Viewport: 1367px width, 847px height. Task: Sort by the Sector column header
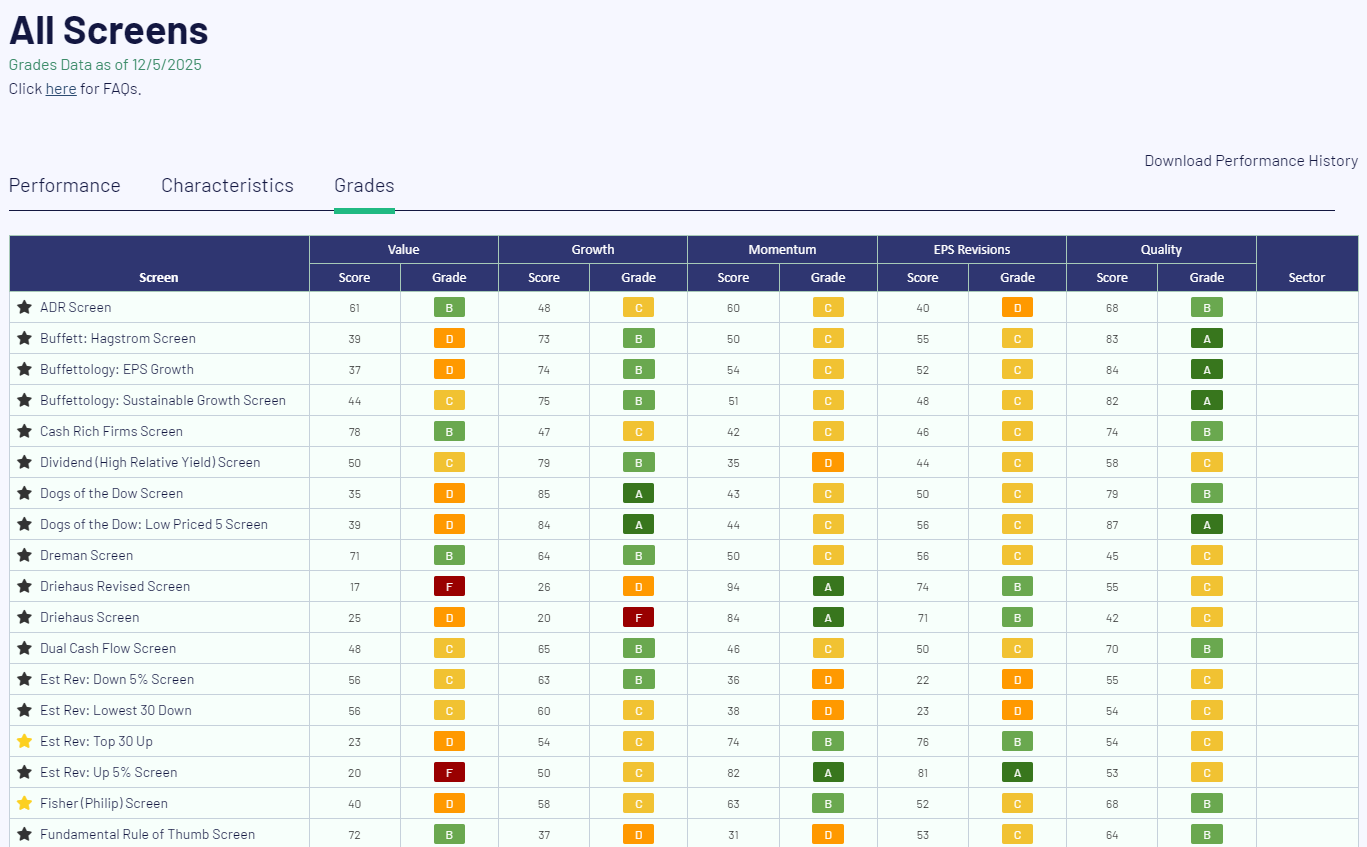(x=1306, y=278)
